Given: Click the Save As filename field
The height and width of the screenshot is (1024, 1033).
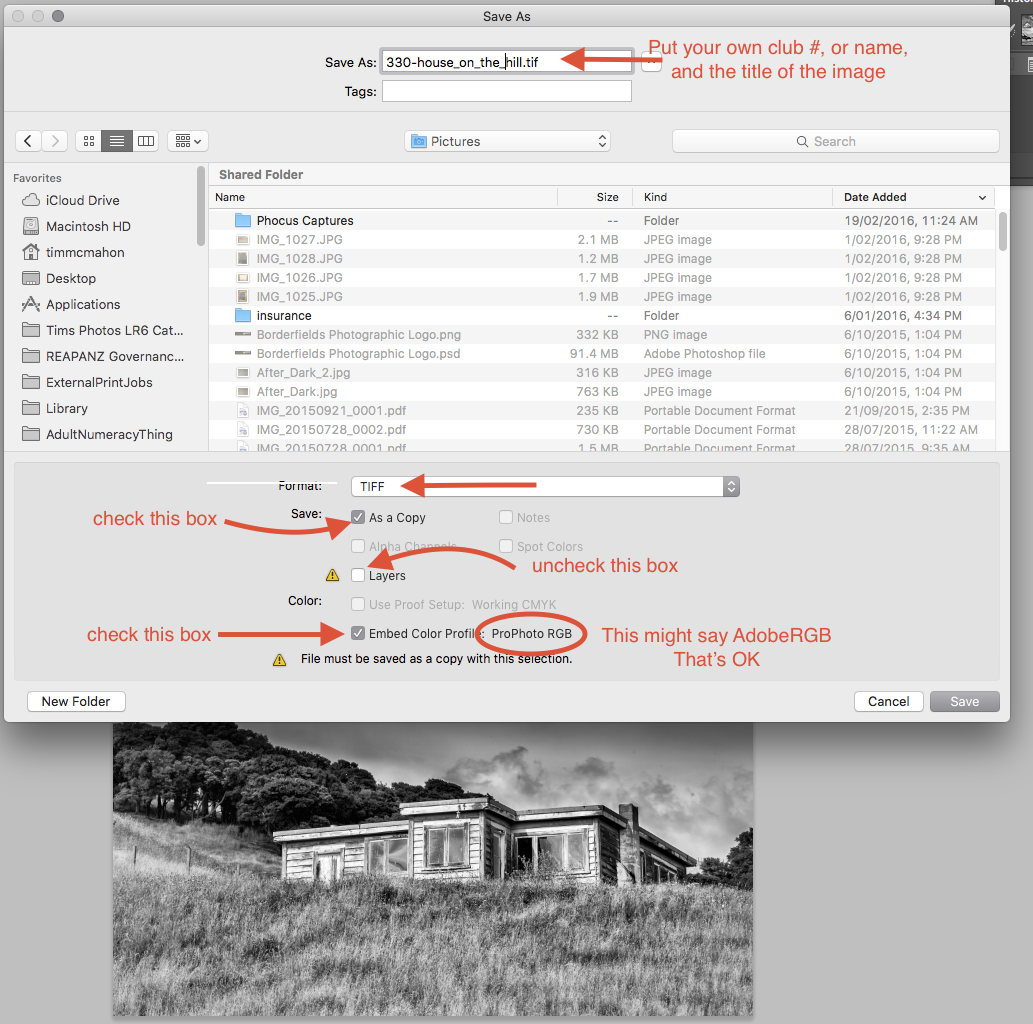Looking at the screenshot, I should click(x=506, y=62).
